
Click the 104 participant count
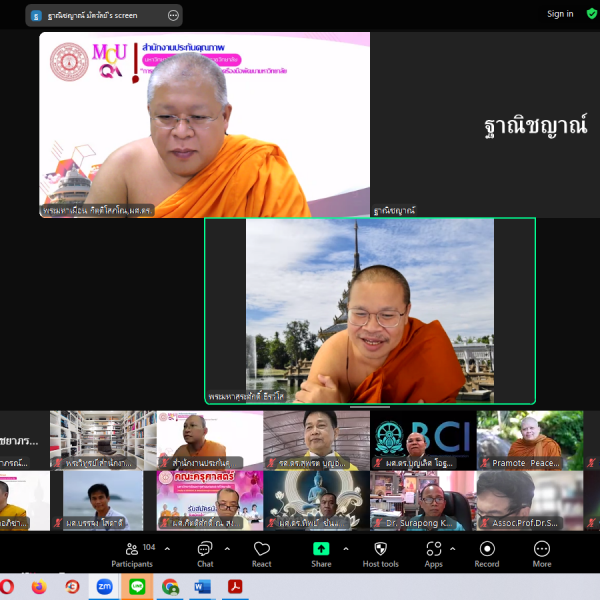(149, 547)
